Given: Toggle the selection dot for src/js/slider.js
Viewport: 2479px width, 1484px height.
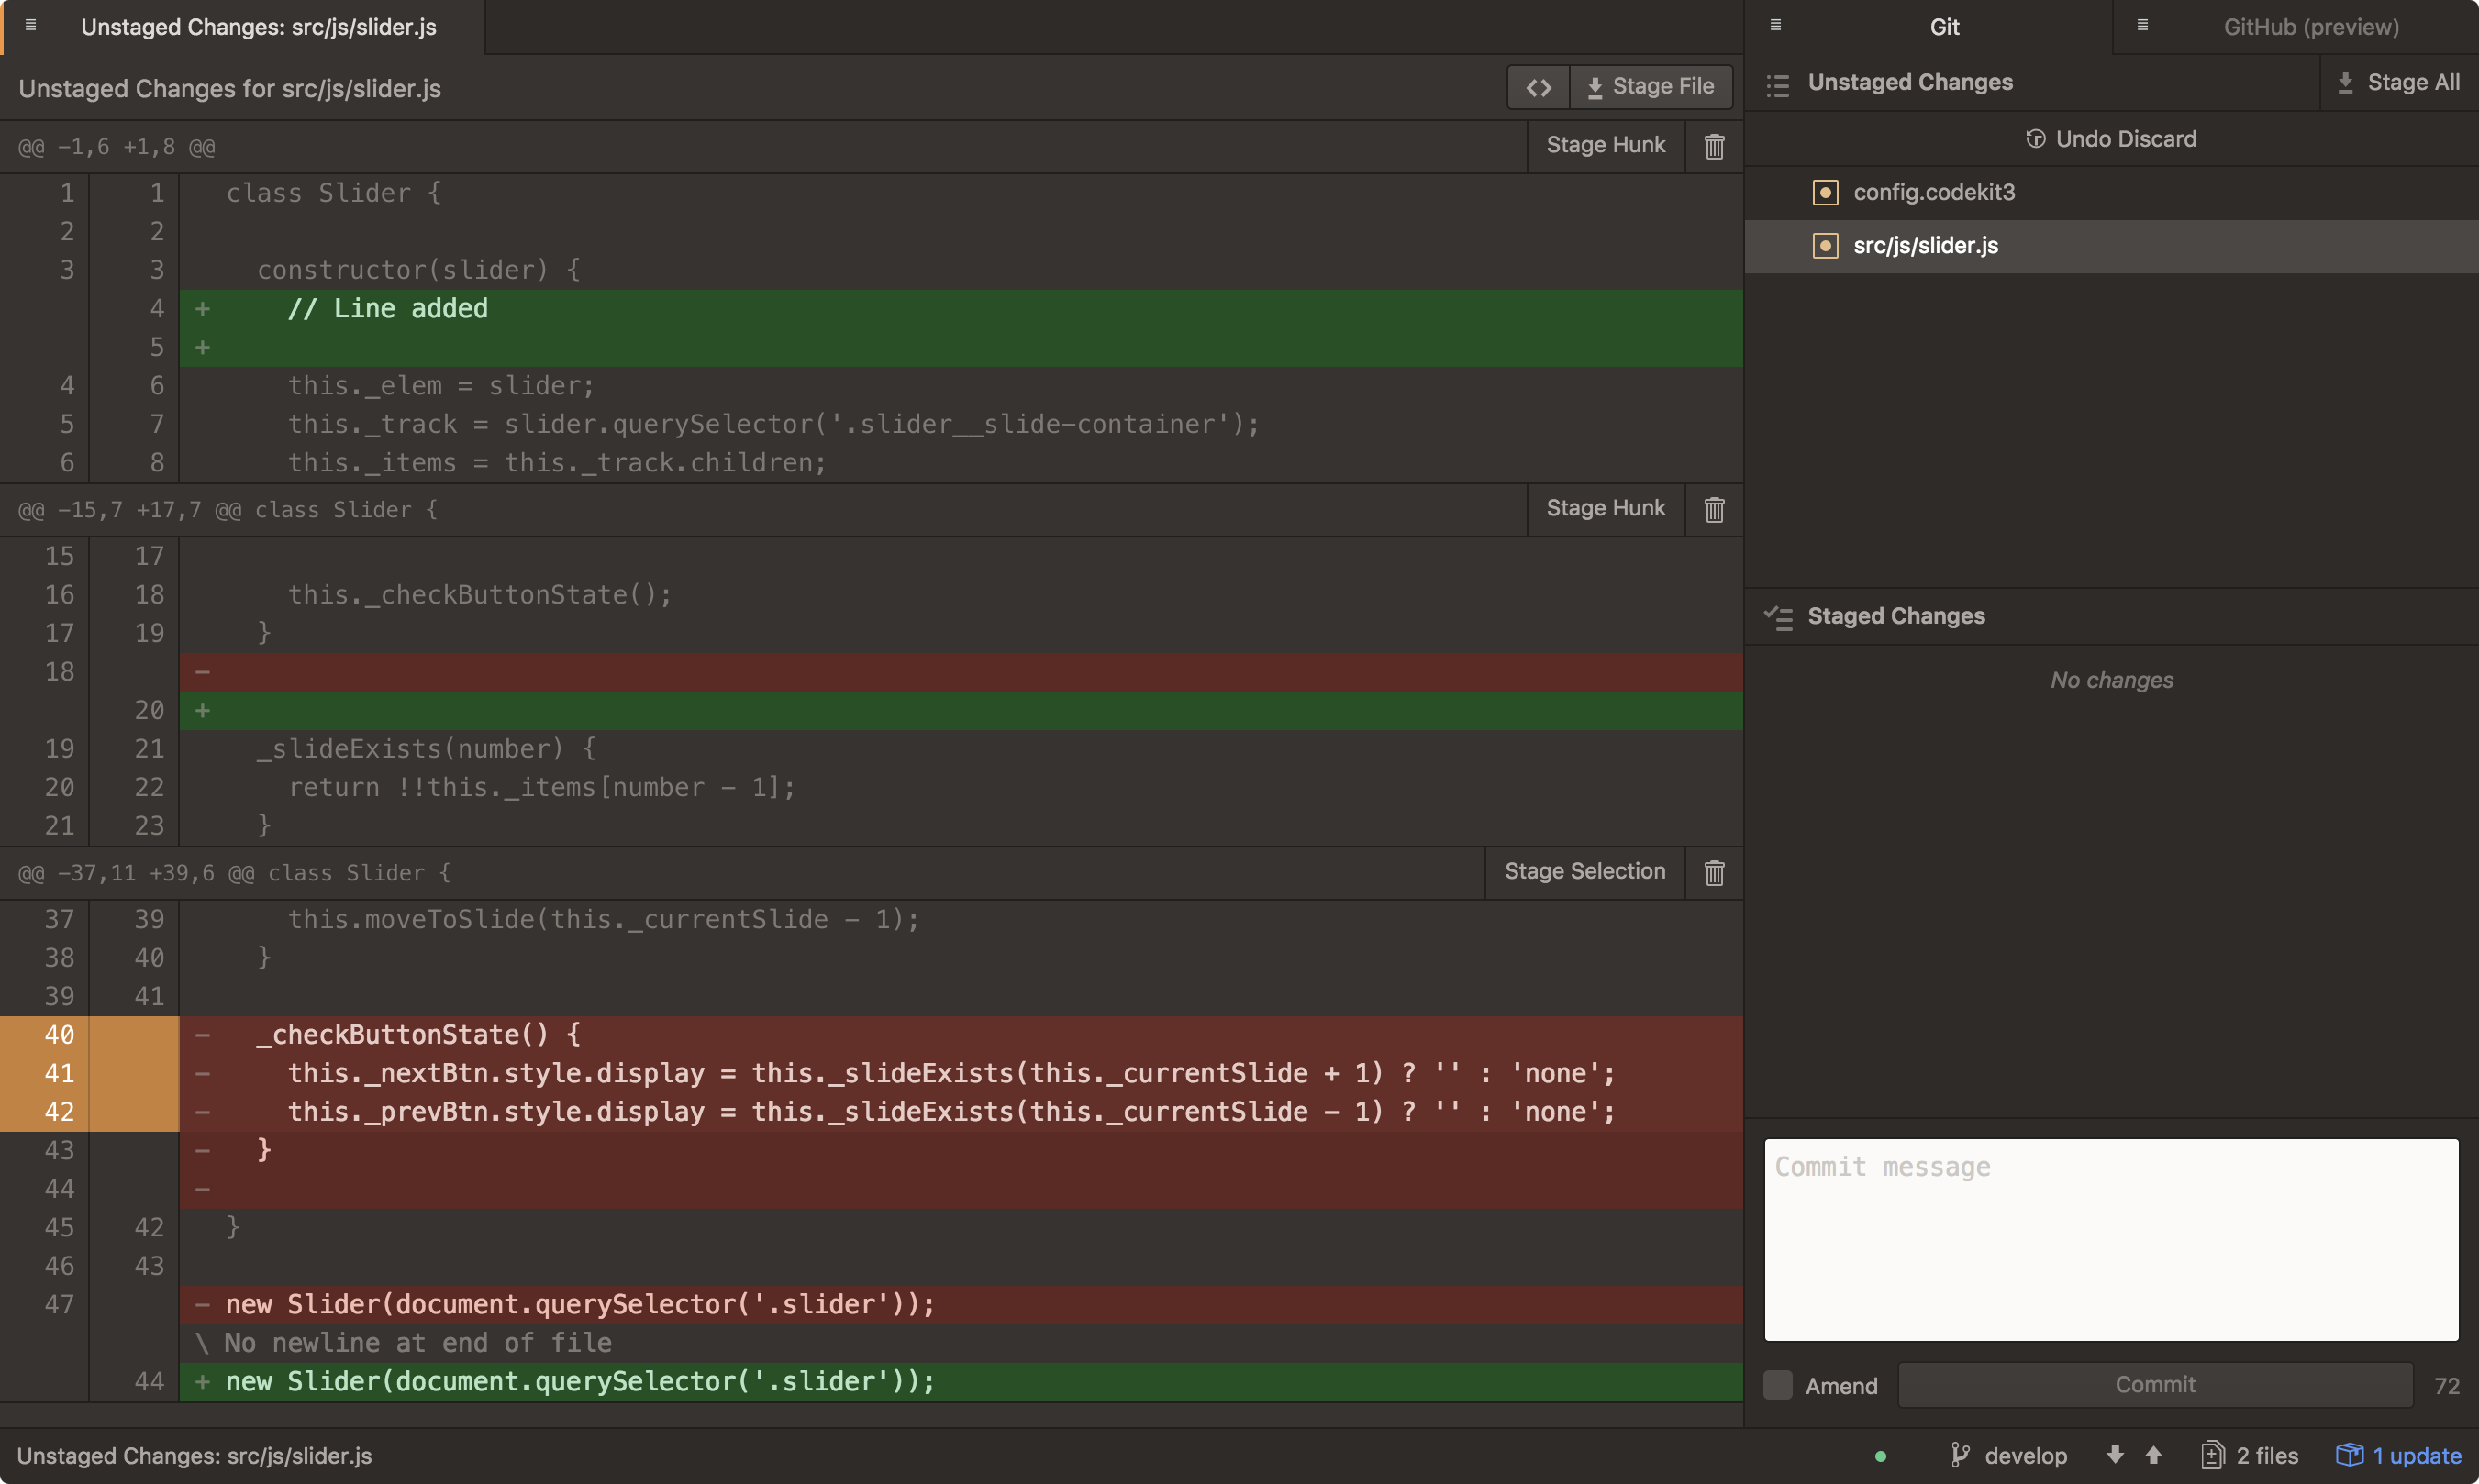Looking at the screenshot, I should coord(1825,244).
